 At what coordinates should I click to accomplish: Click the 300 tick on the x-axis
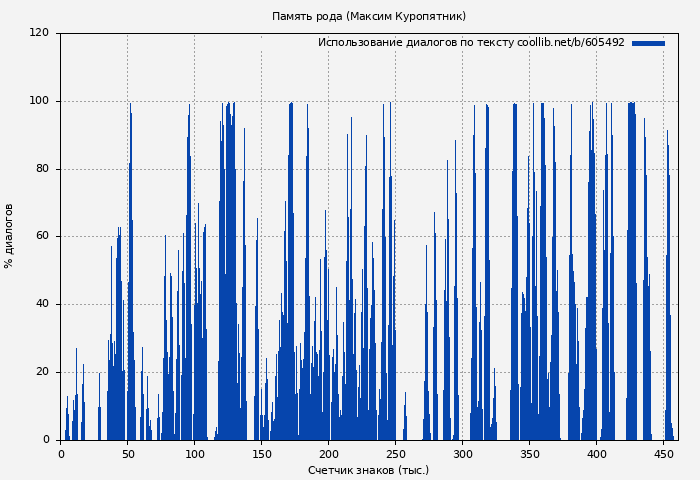tap(463, 454)
